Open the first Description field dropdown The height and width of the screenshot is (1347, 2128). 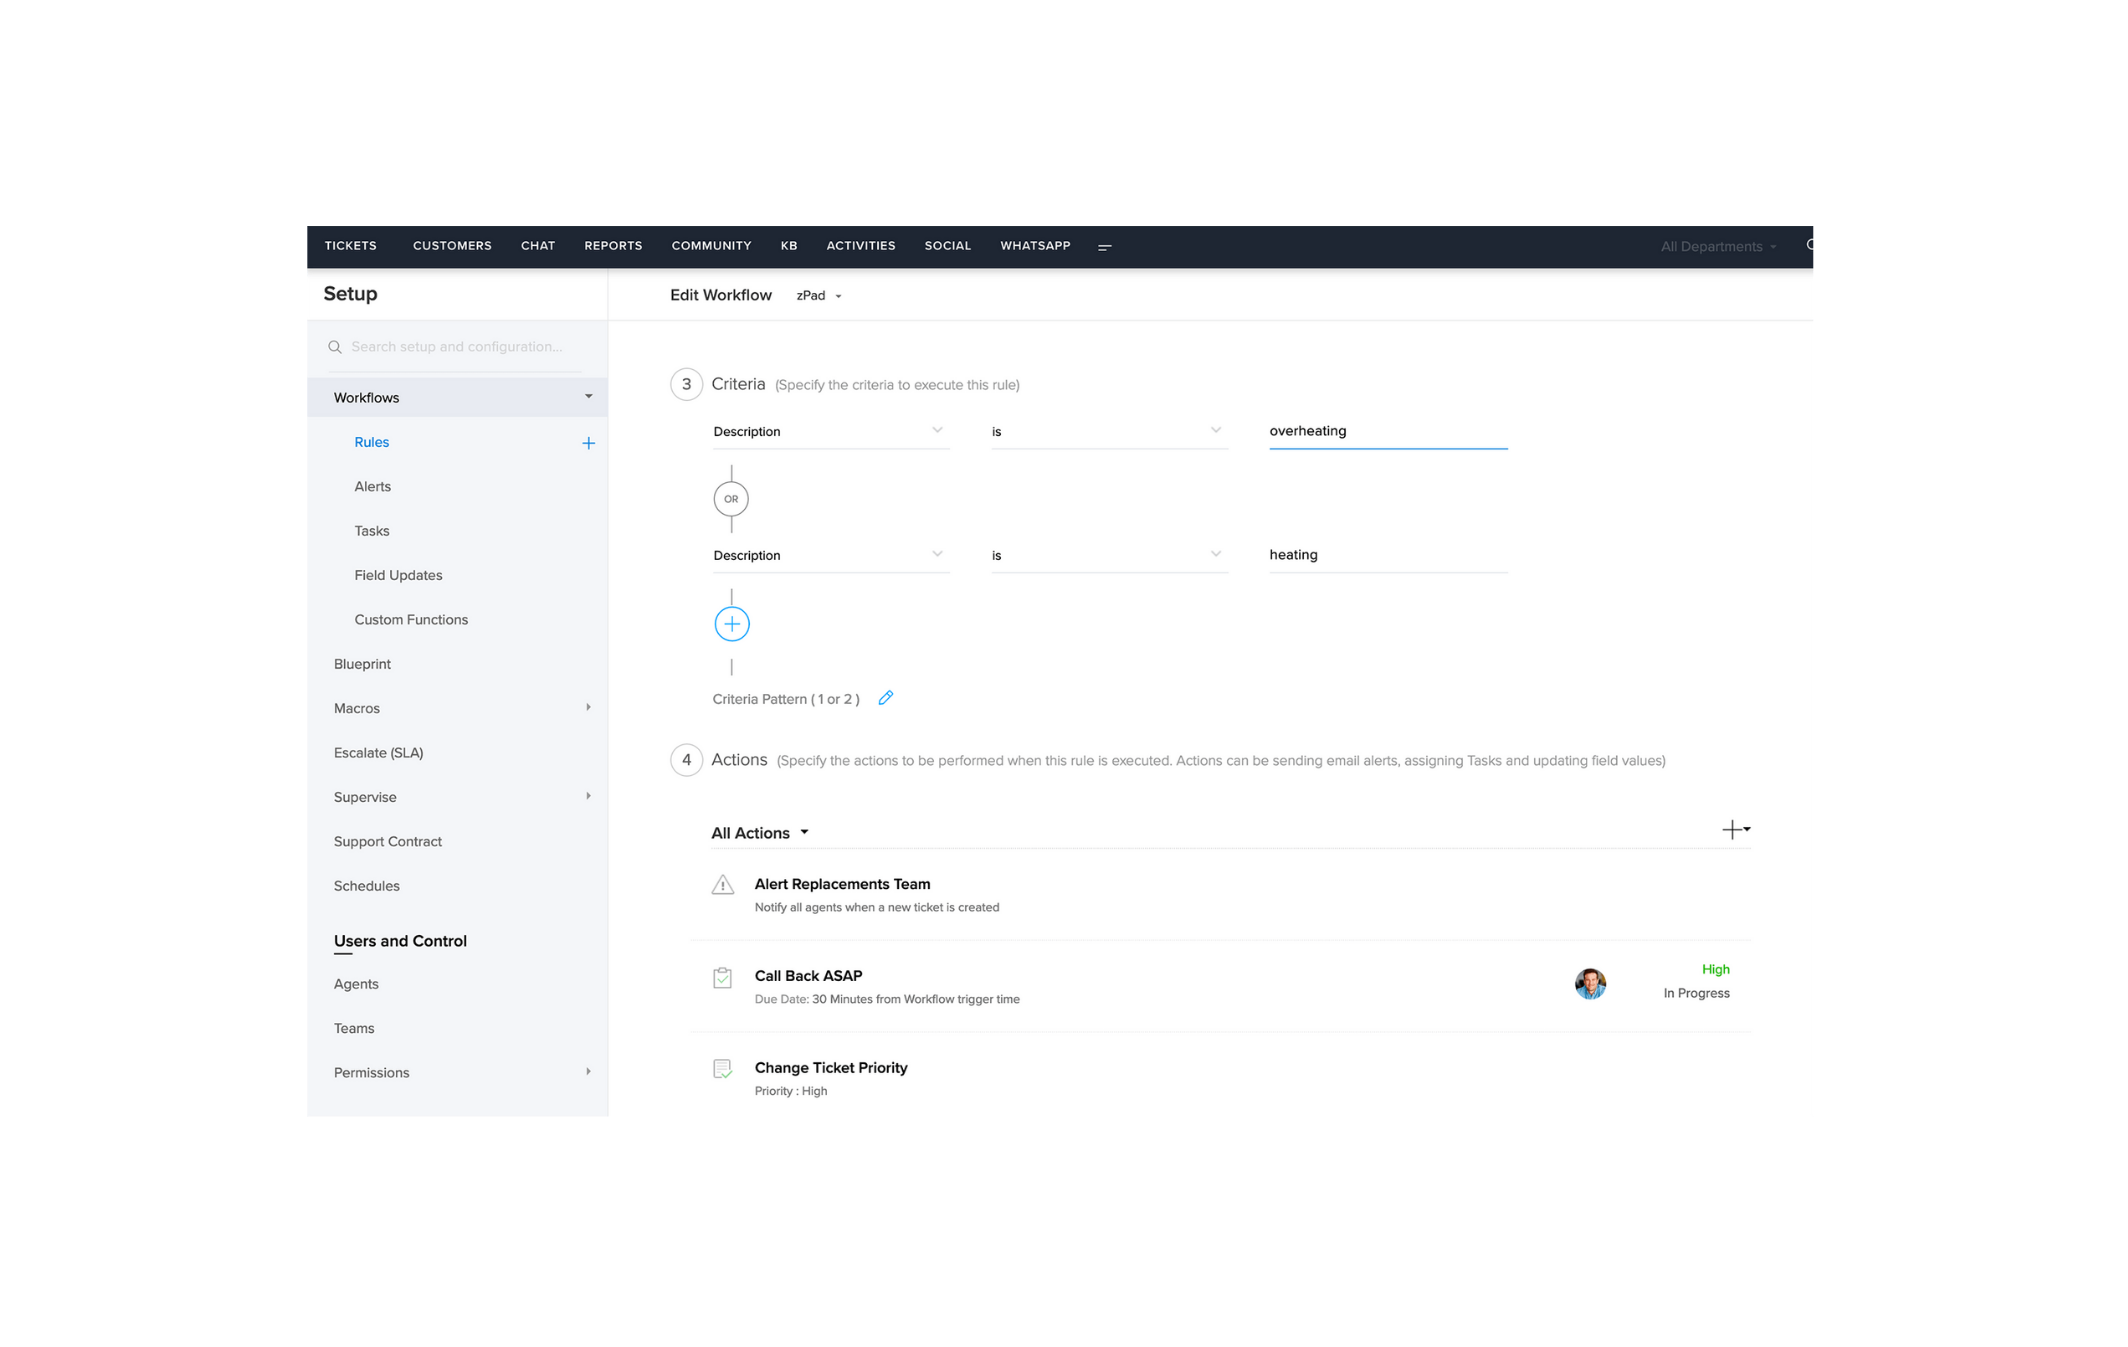830,431
